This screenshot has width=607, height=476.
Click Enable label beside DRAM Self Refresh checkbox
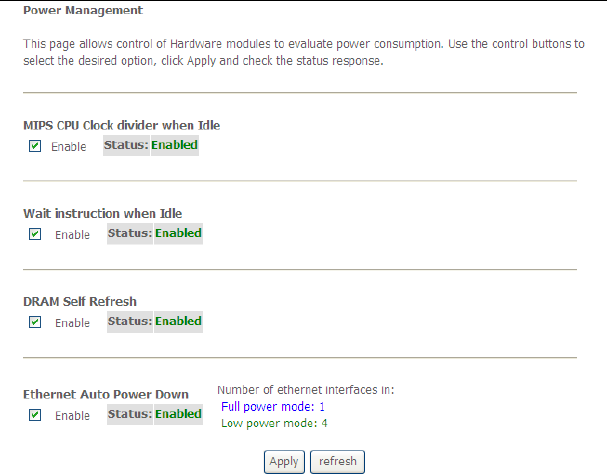point(72,323)
